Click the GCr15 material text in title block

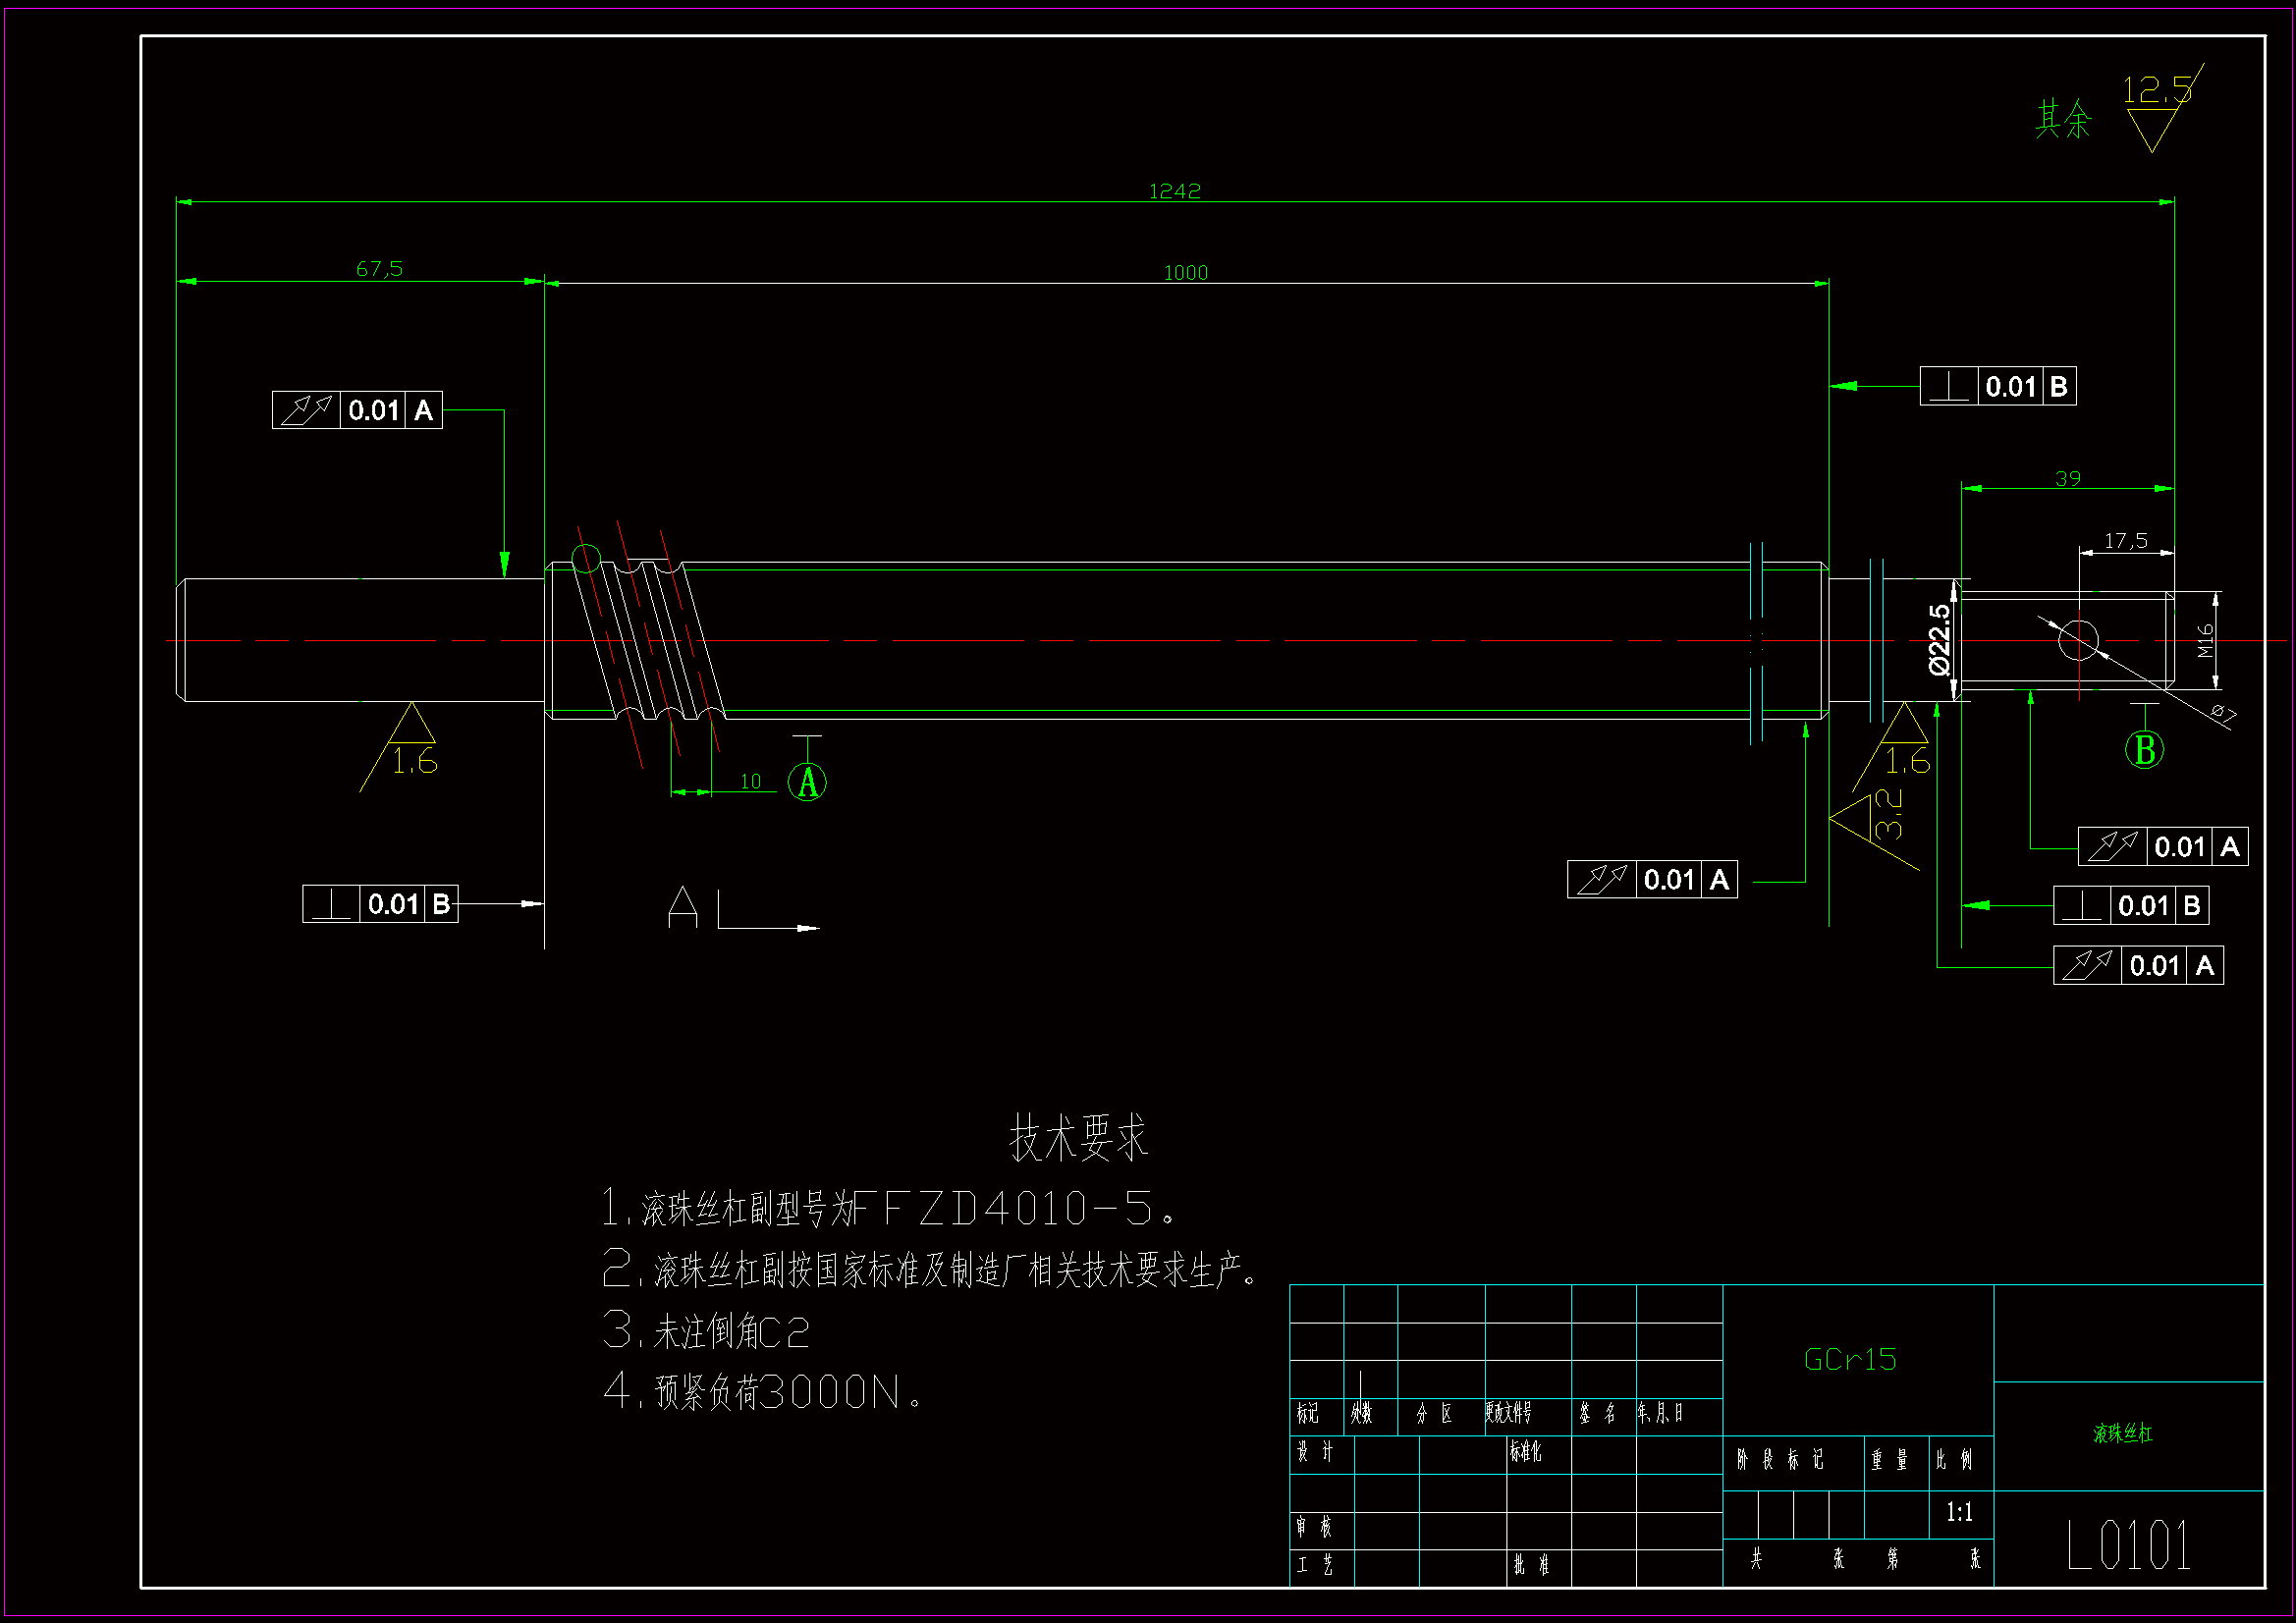(x=1849, y=1360)
